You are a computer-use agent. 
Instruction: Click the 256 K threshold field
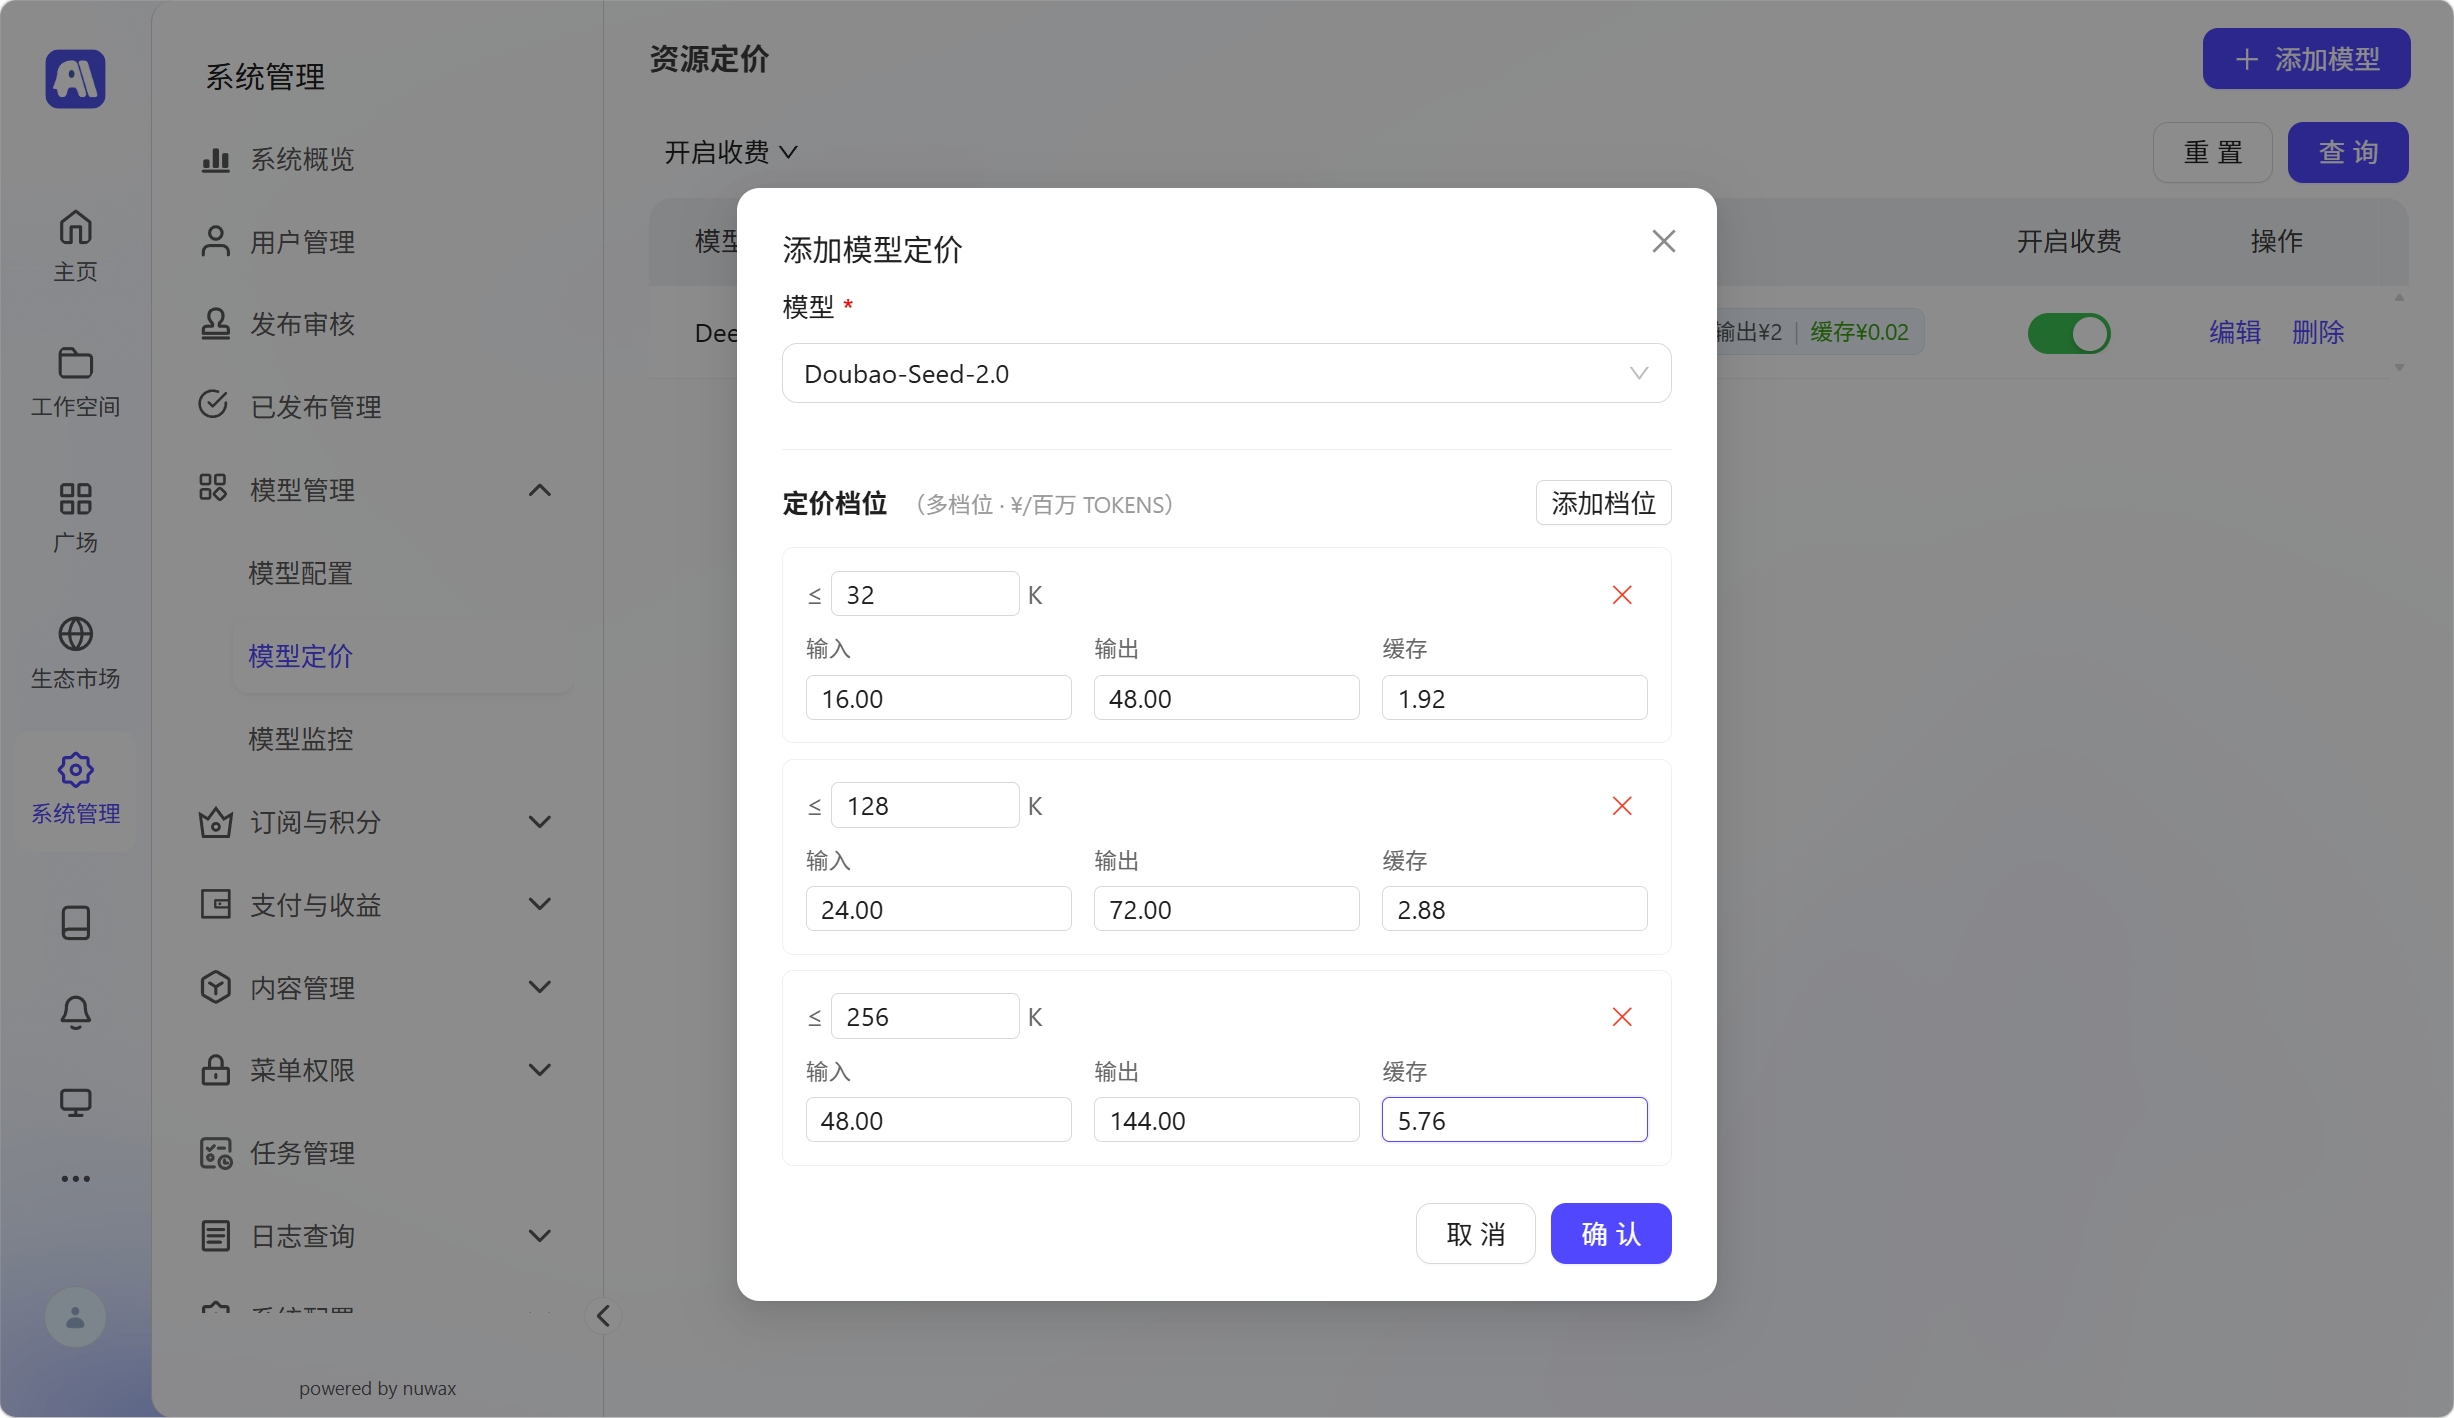[925, 1016]
